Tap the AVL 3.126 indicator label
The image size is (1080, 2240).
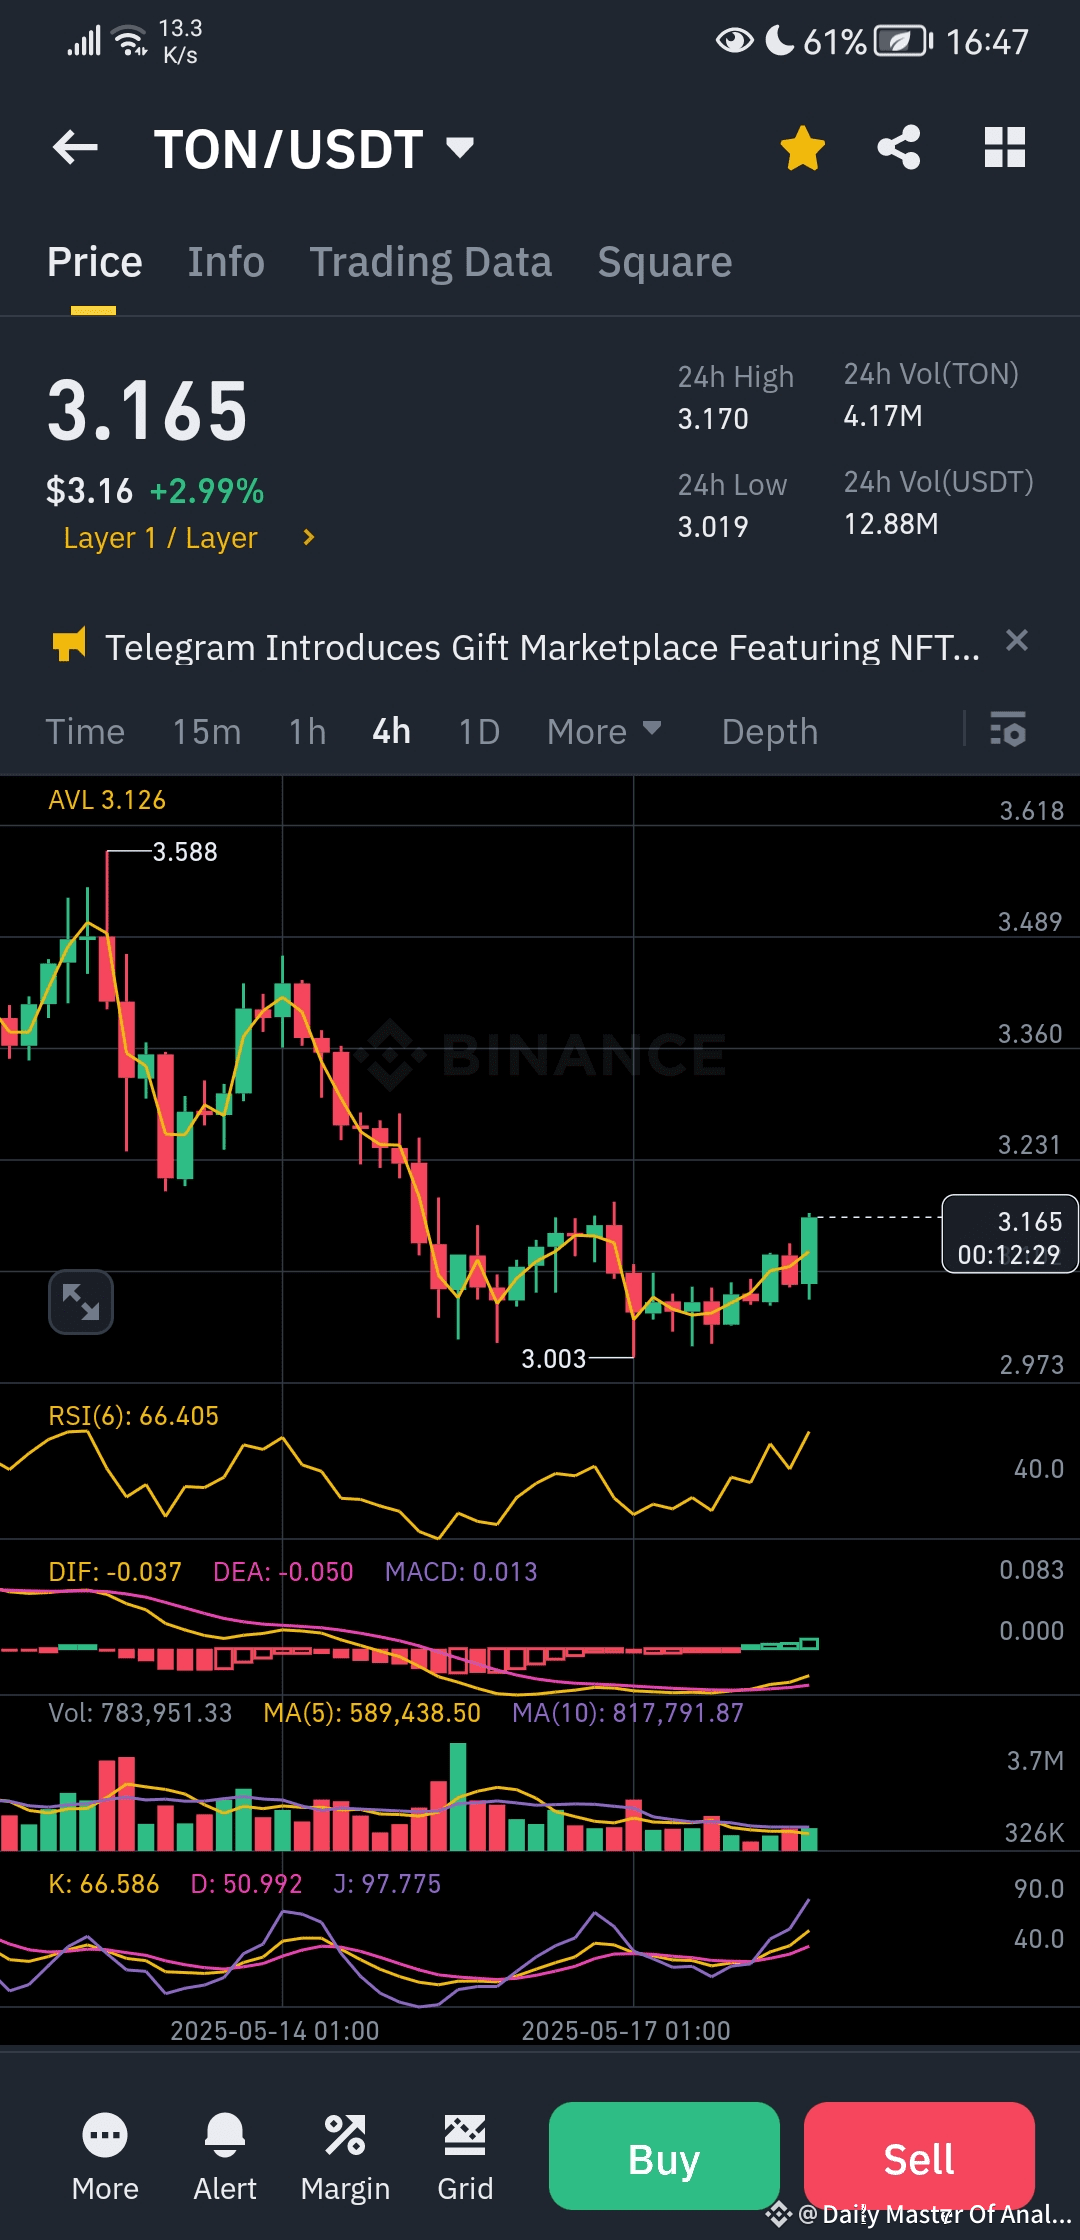click(x=107, y=800)
